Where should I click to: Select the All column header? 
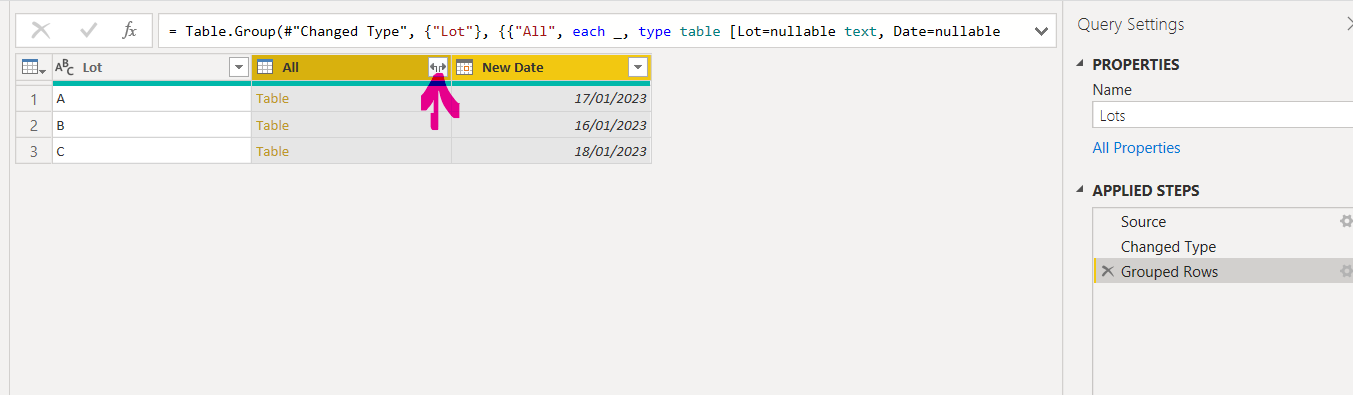point(351,67)
